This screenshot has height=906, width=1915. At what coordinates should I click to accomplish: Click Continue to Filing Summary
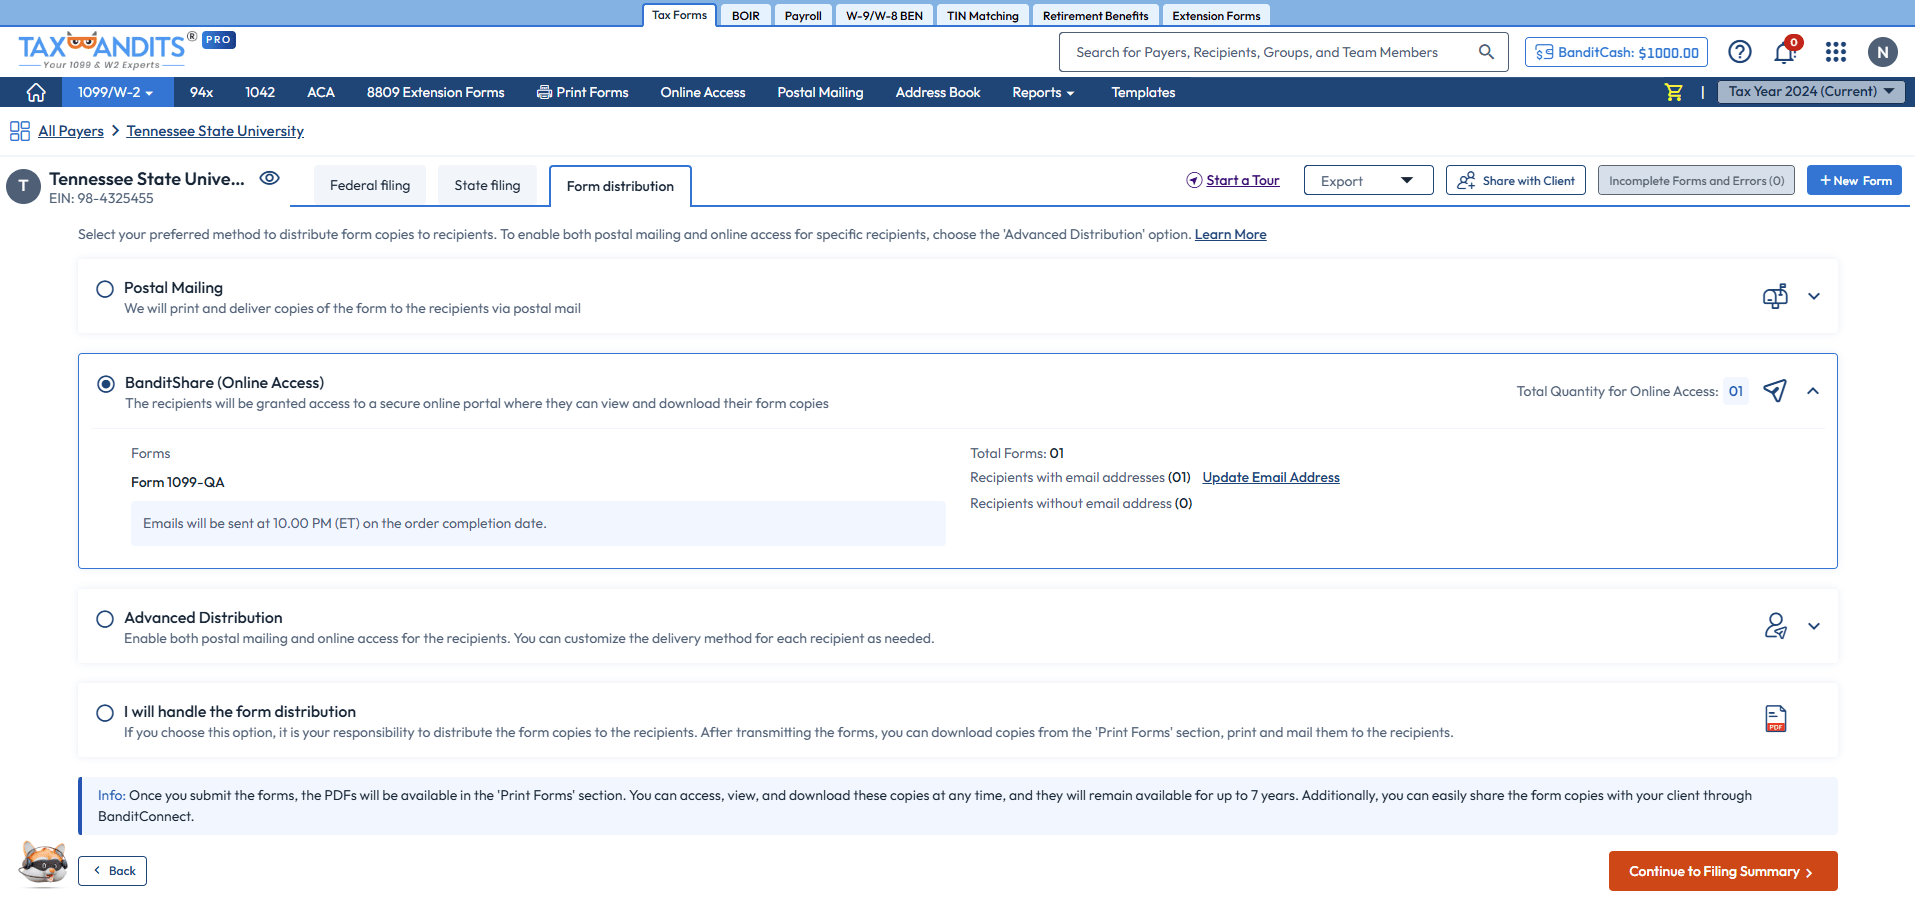click(1722, 871)
